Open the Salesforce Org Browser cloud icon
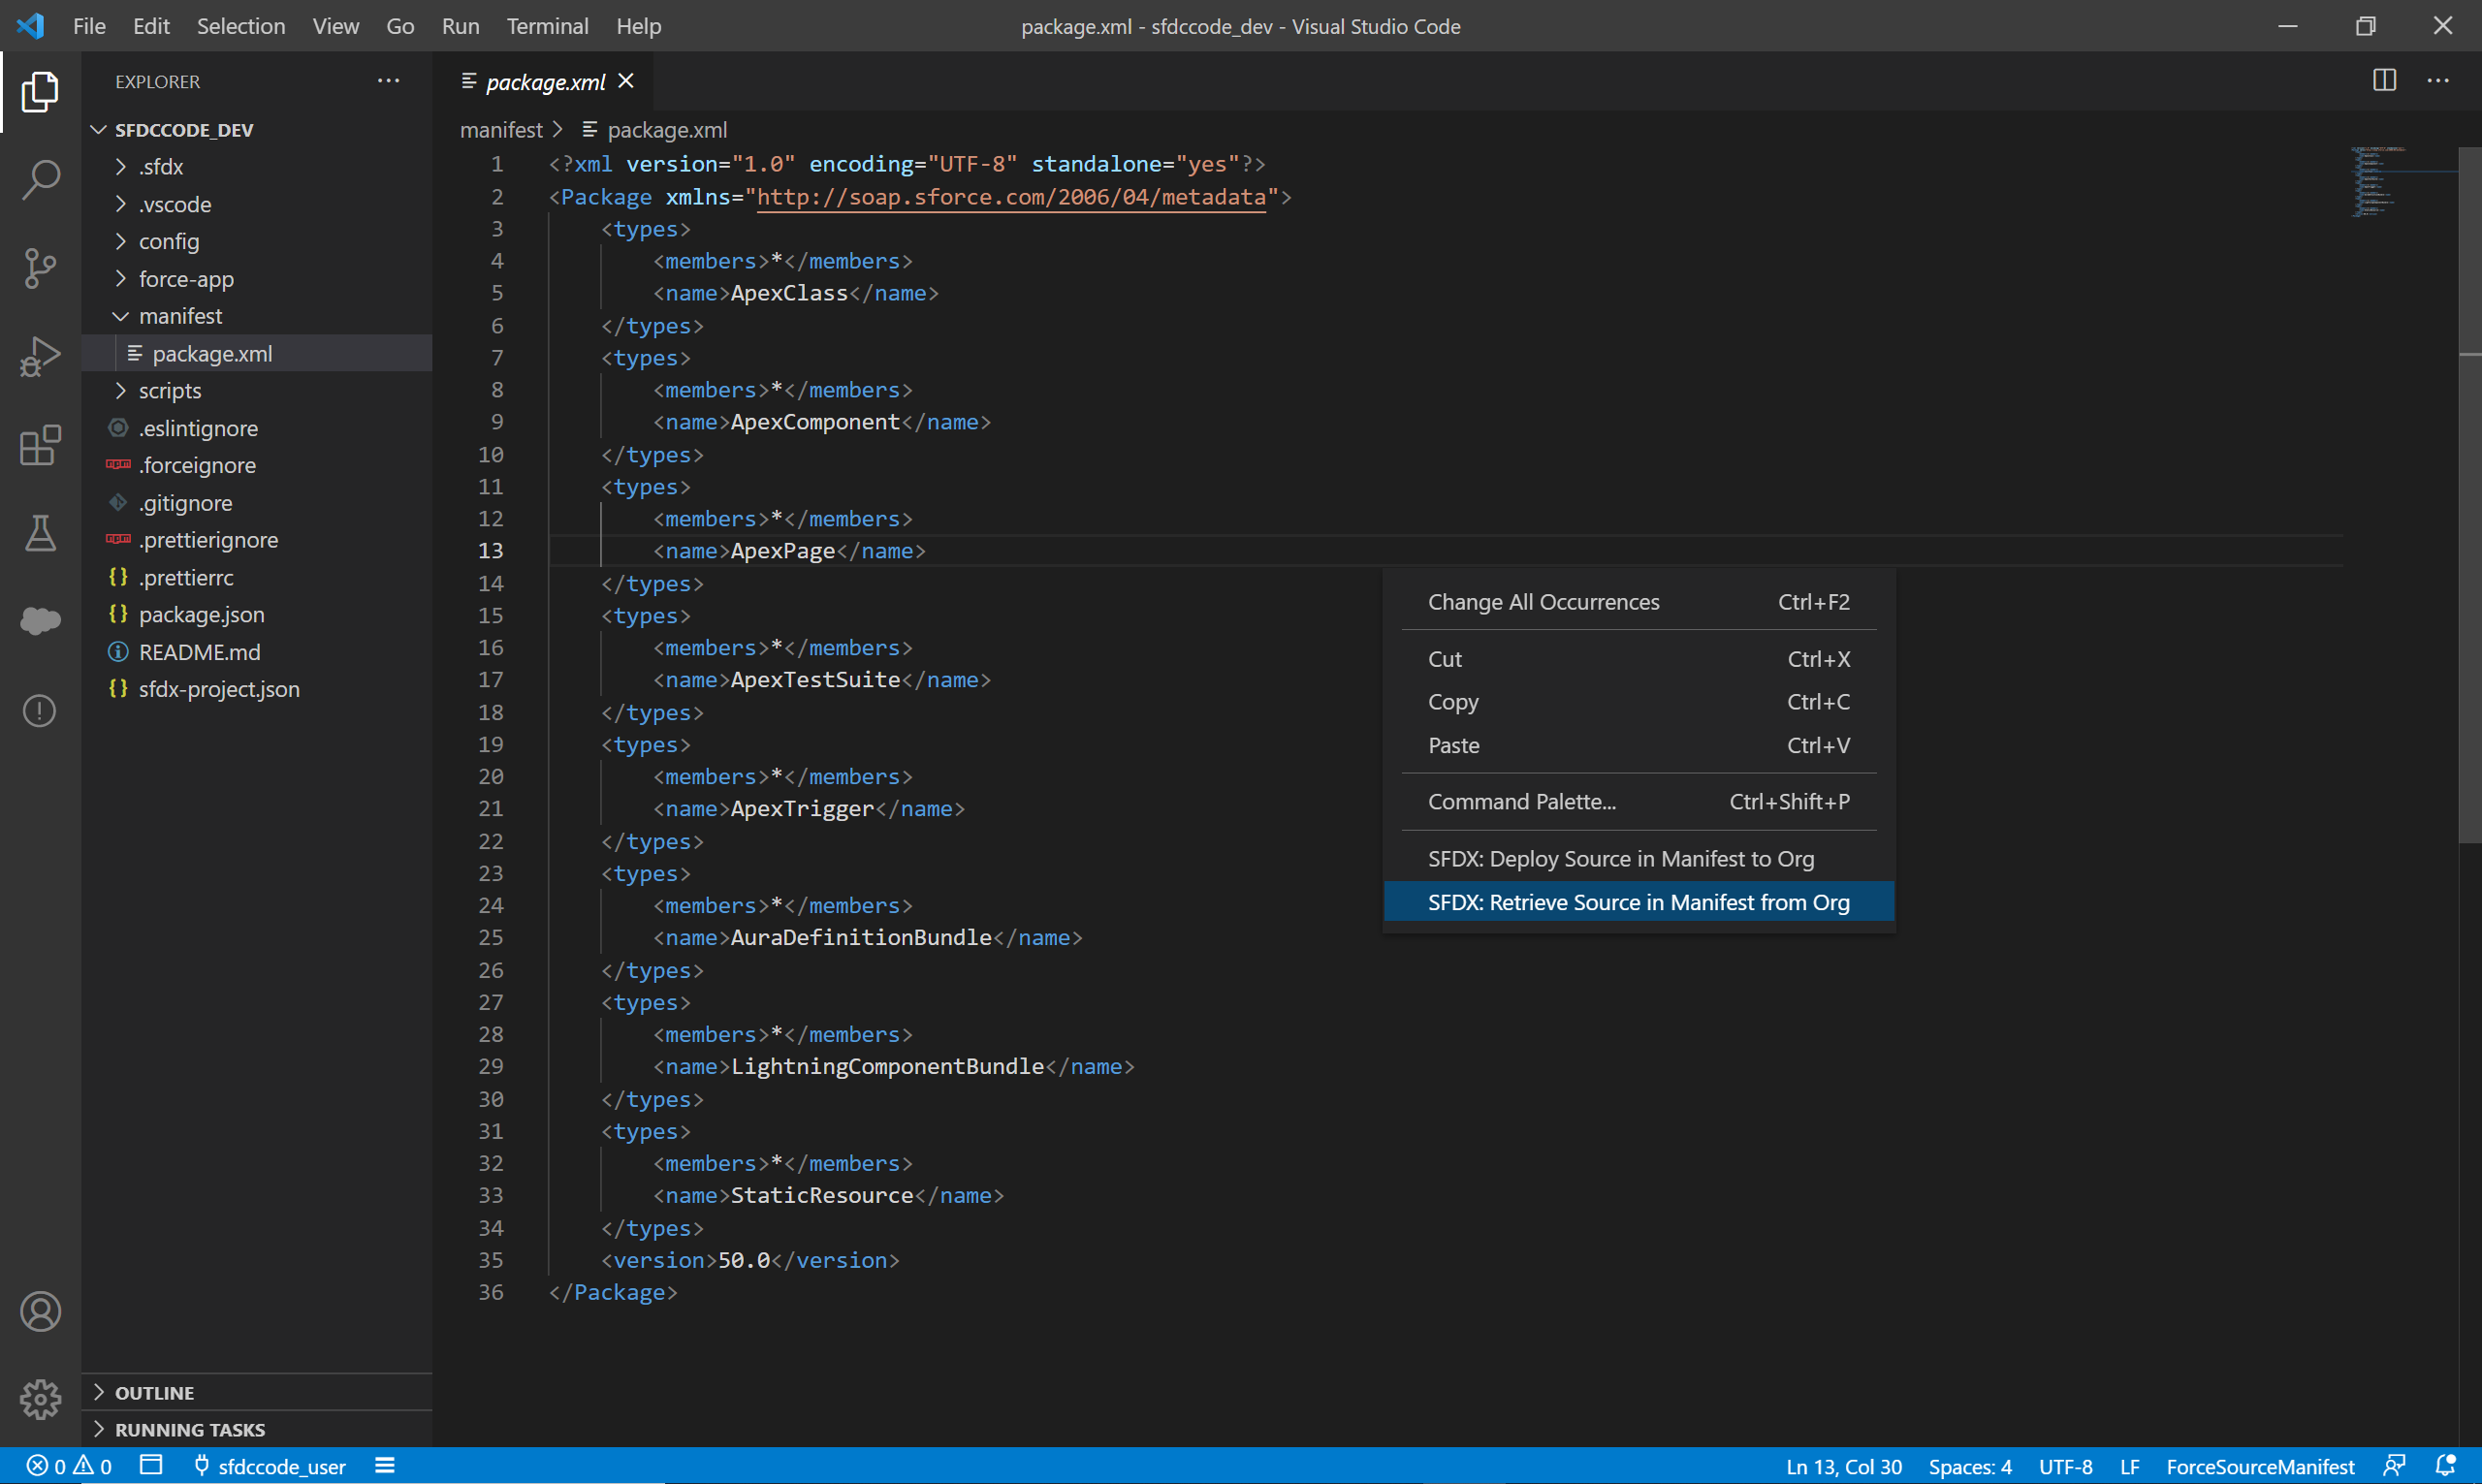This screenshot has height=1484, width=2482. [40, 621]
